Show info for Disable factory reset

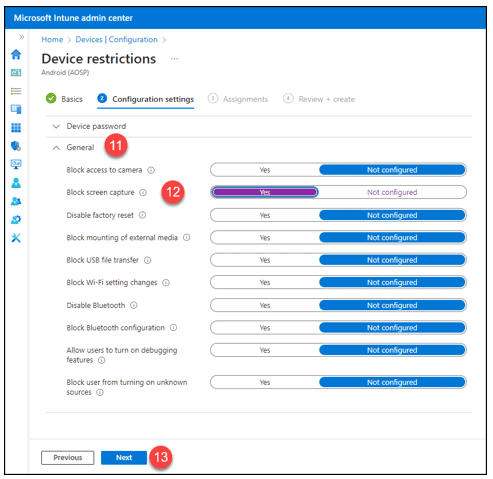(142, 215)
